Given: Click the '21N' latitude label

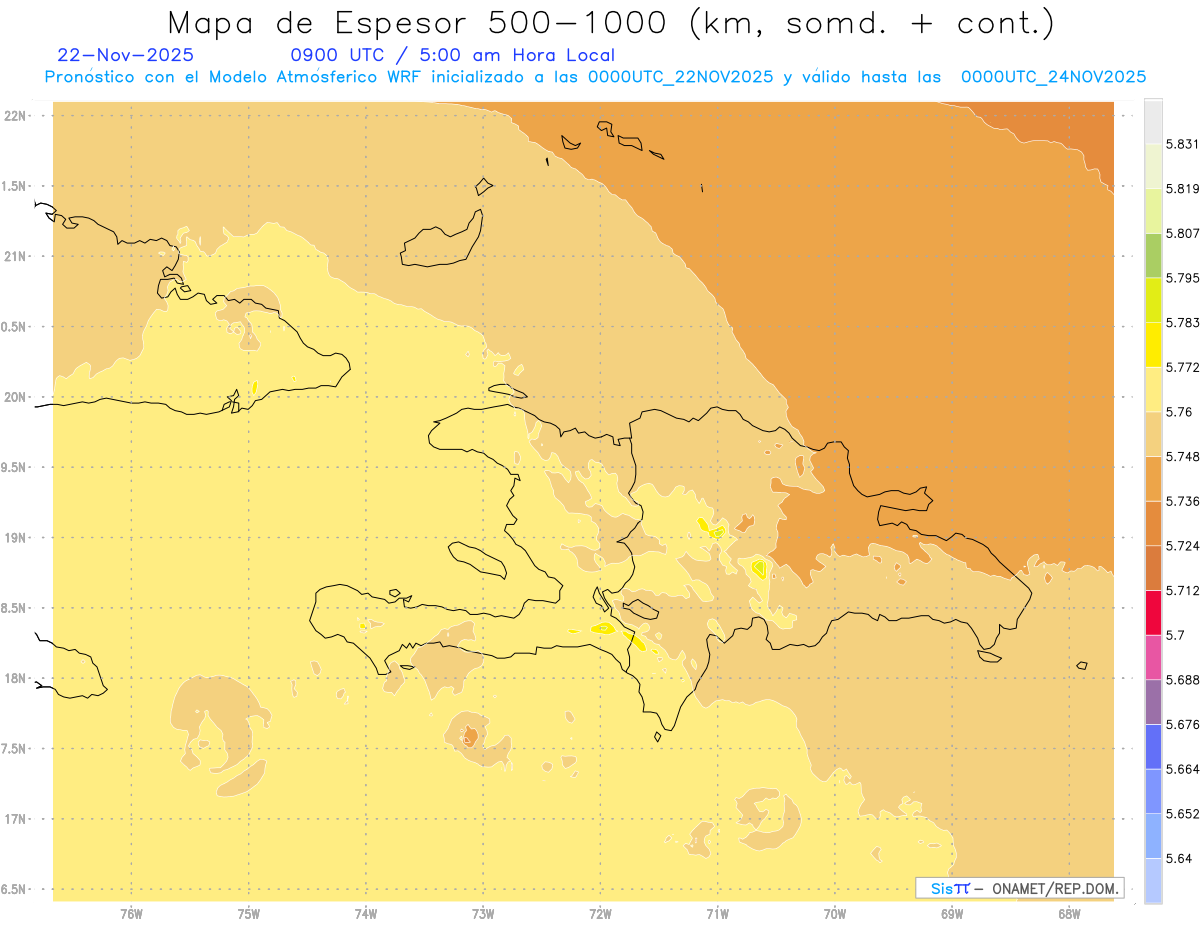Looking at the screenshot, I should tap(16, 256).
